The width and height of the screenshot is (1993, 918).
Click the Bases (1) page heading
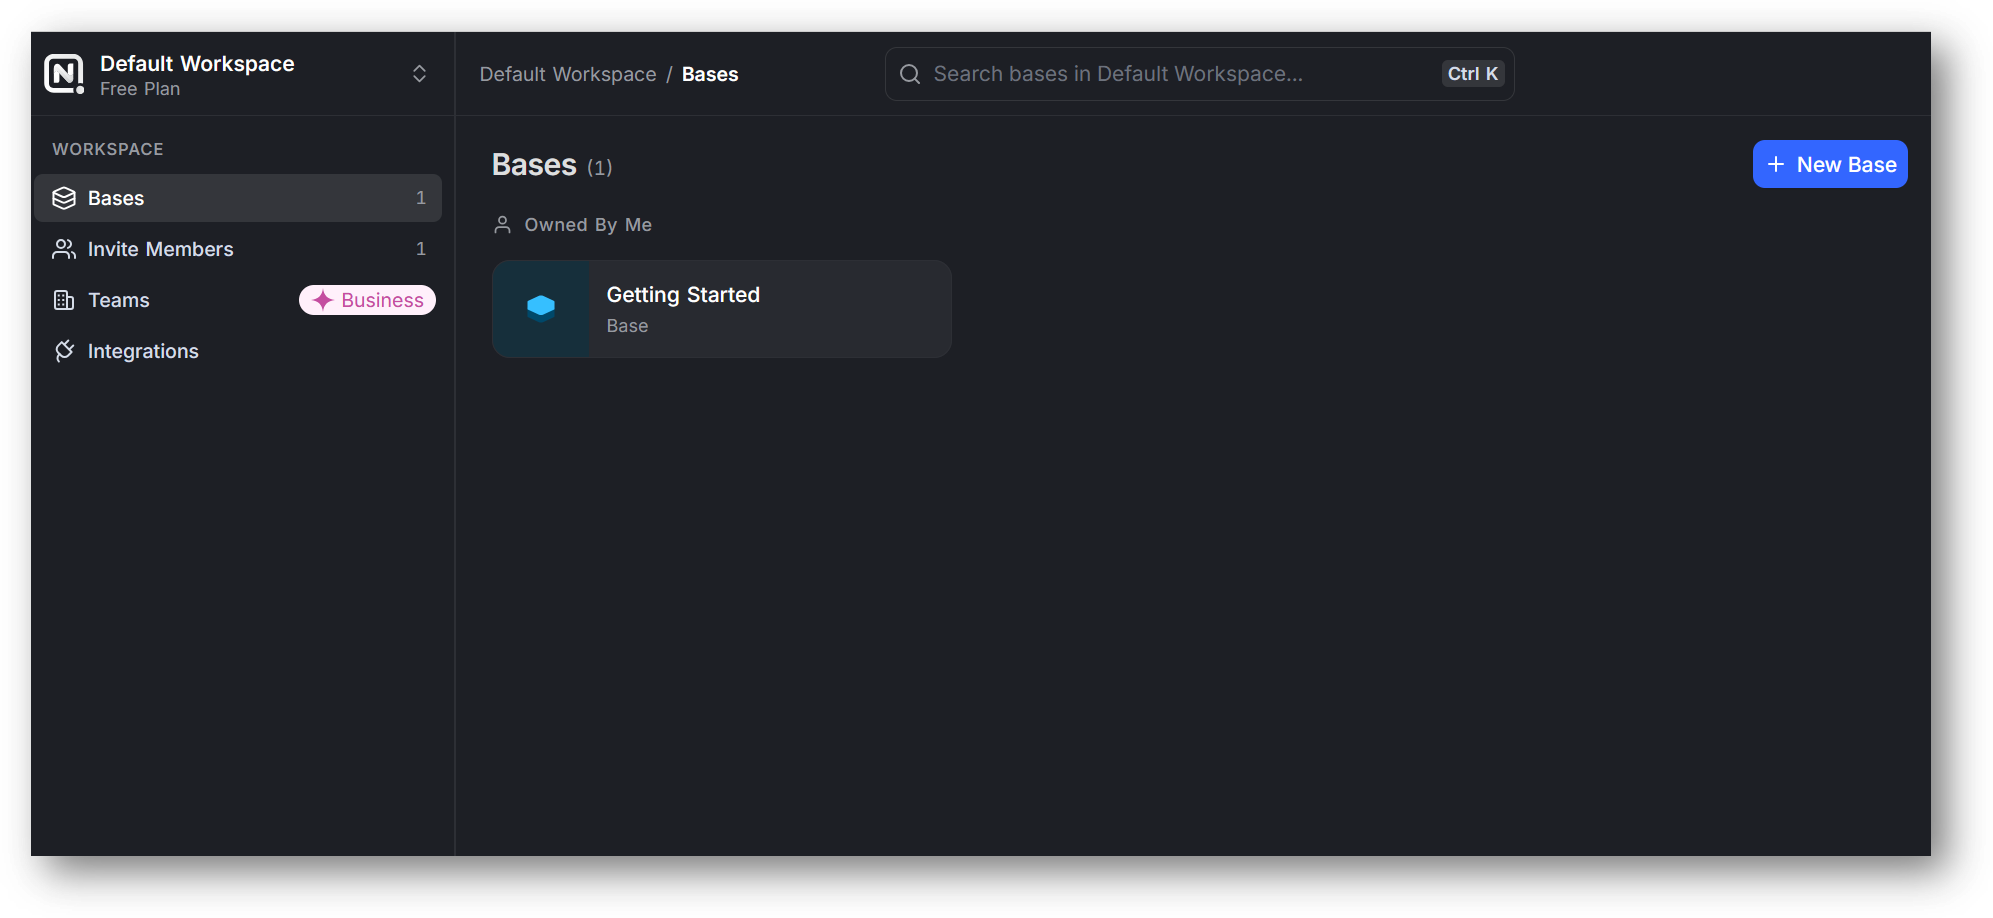click(x=552, y=165)
